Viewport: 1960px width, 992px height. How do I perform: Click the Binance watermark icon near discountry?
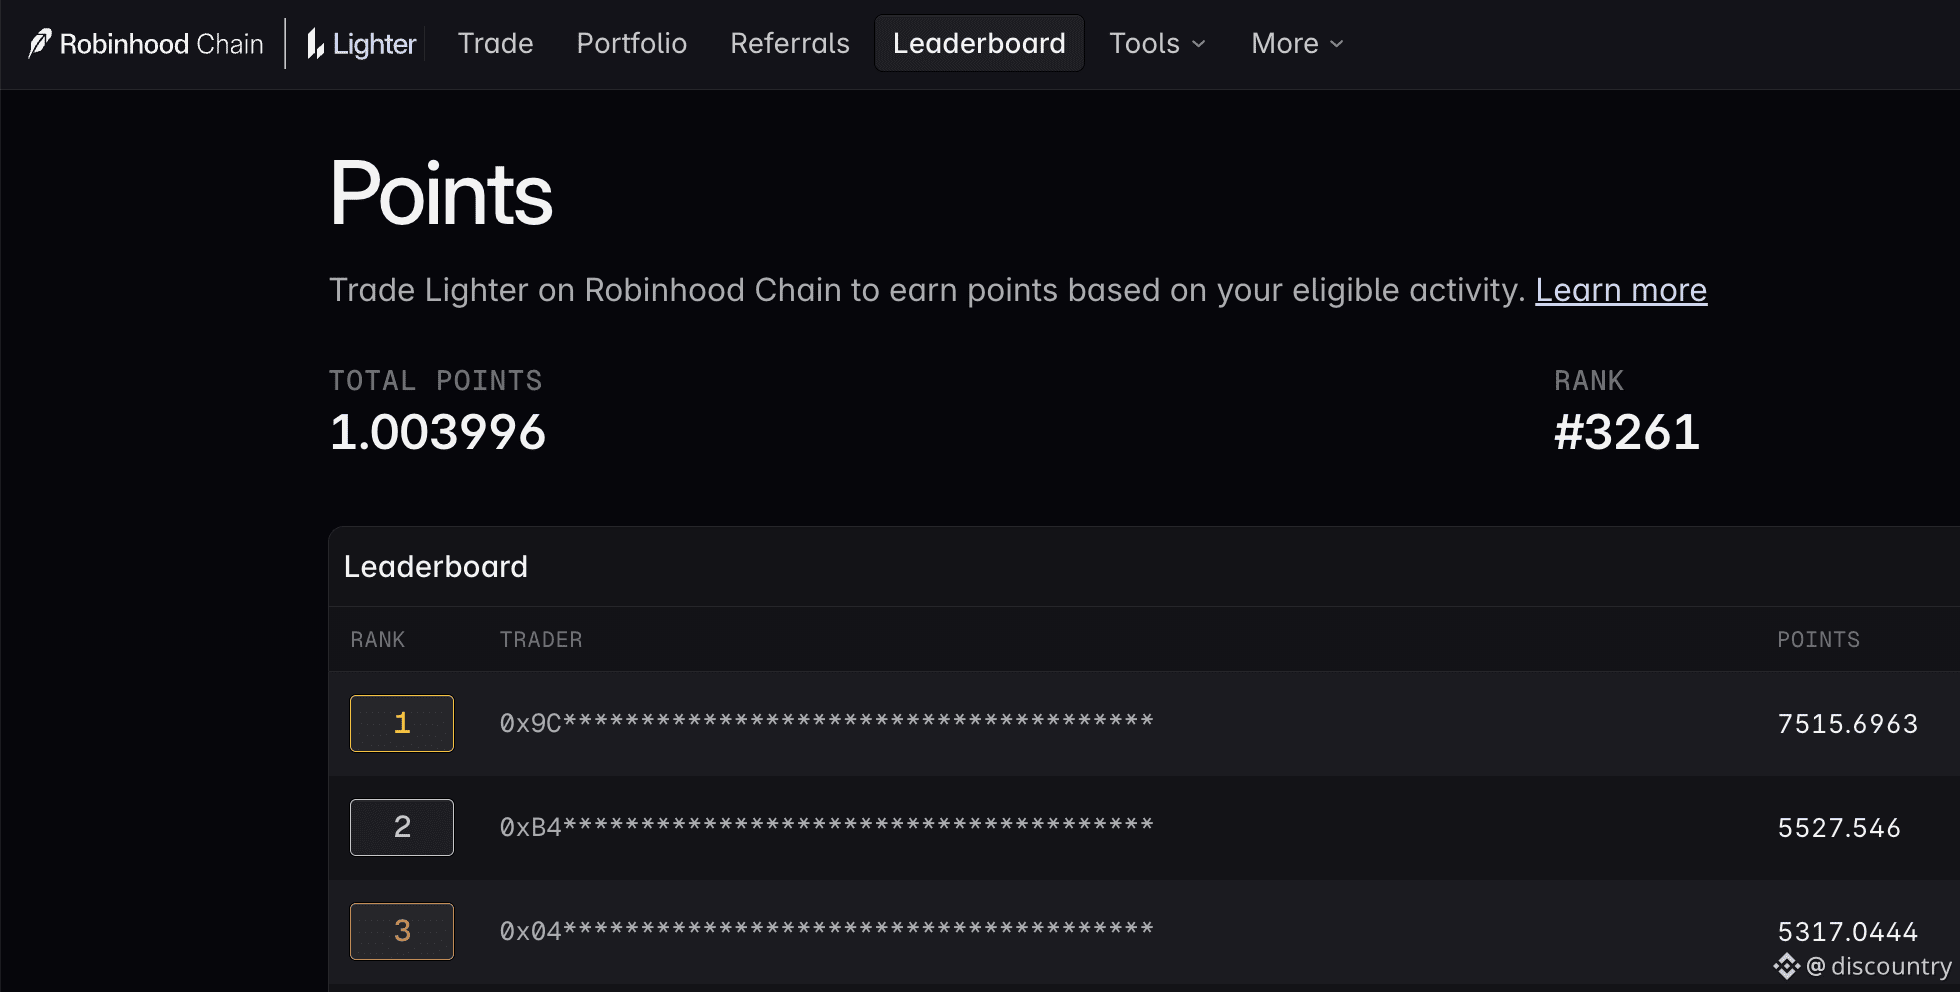(1787, 966)
